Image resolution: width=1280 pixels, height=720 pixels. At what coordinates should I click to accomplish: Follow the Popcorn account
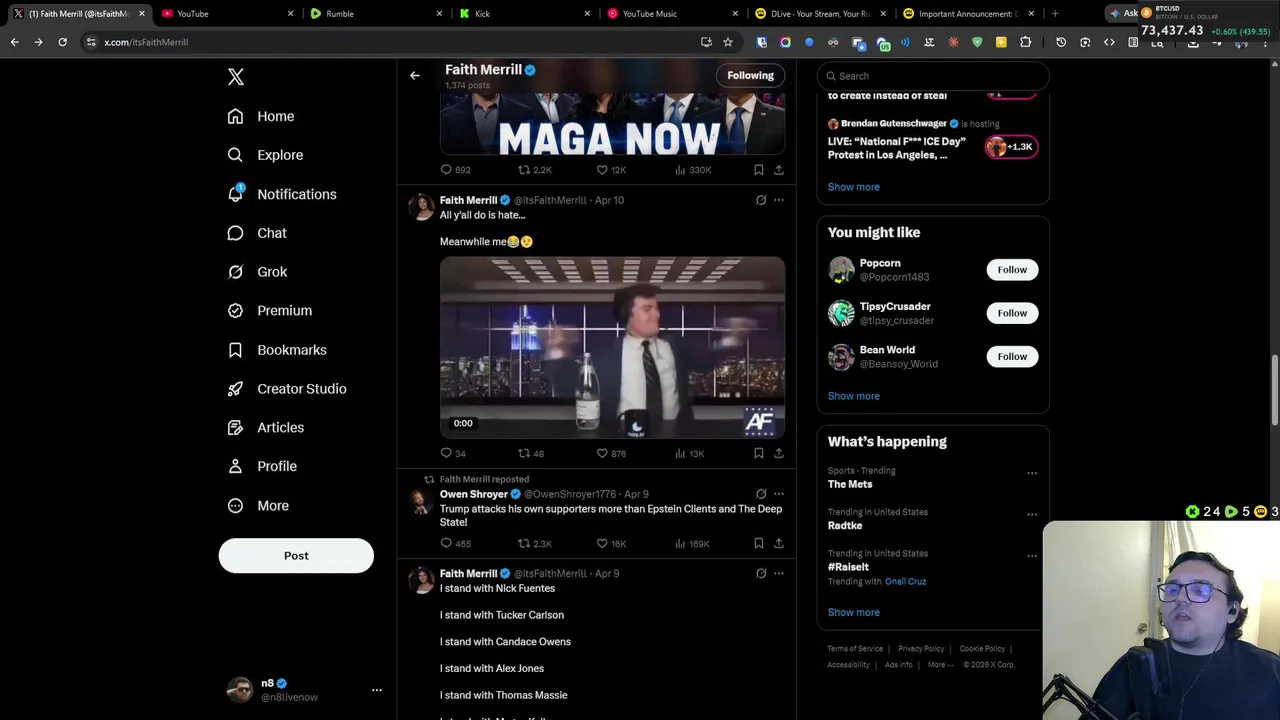[x=1012, y=270]
